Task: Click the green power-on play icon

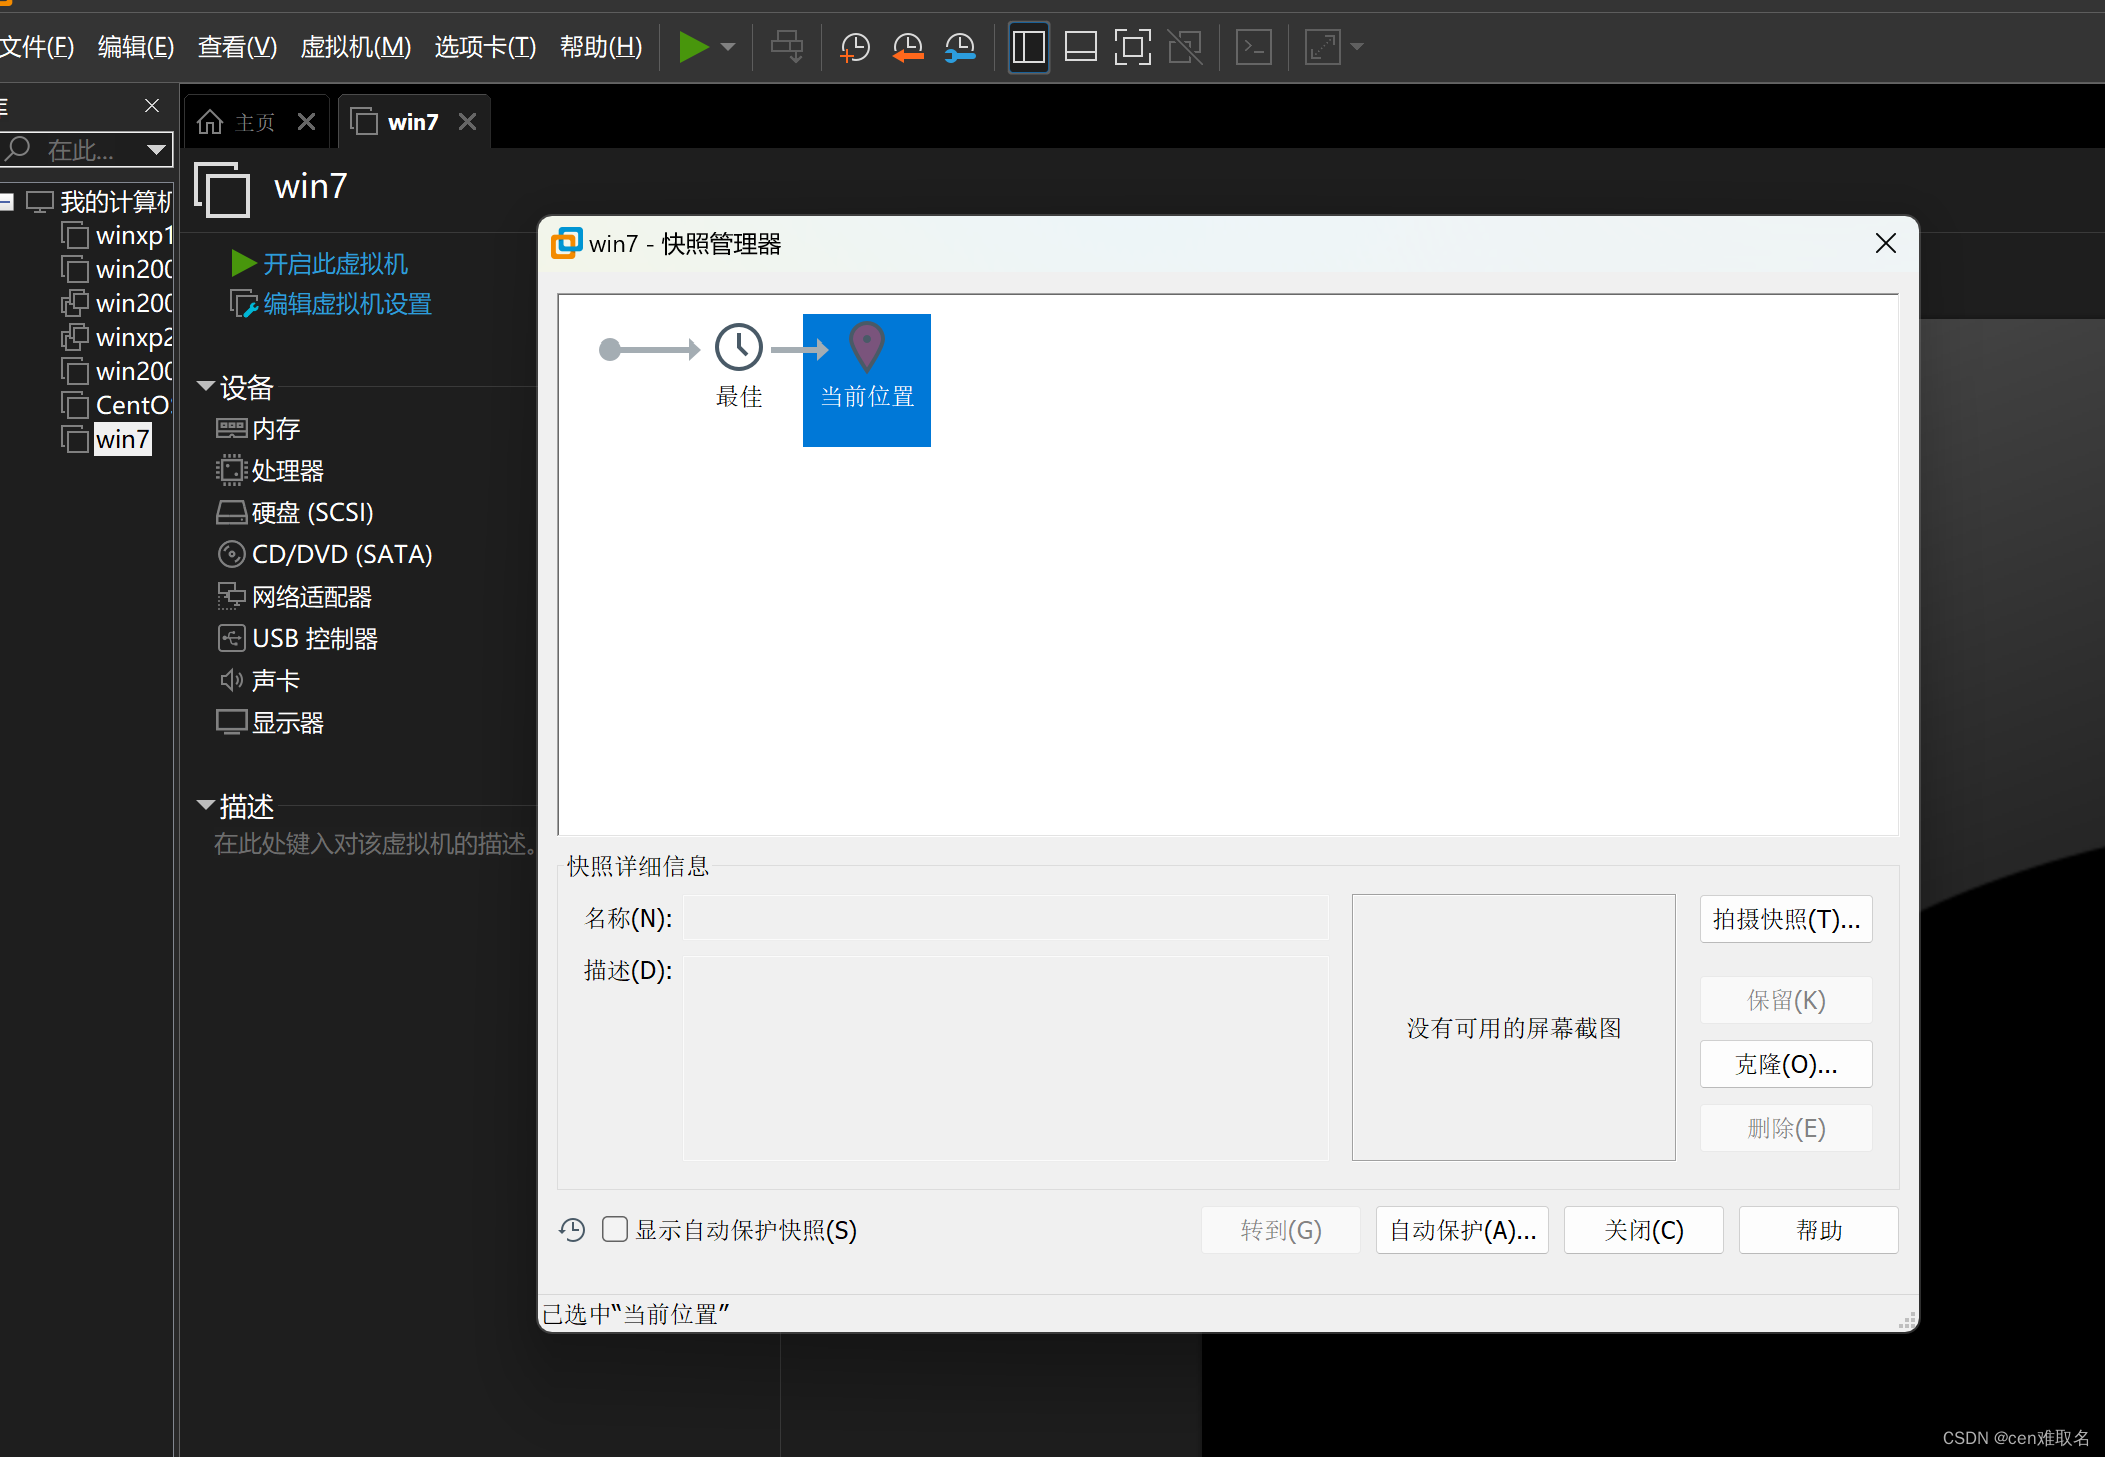Action: point(692,47)
